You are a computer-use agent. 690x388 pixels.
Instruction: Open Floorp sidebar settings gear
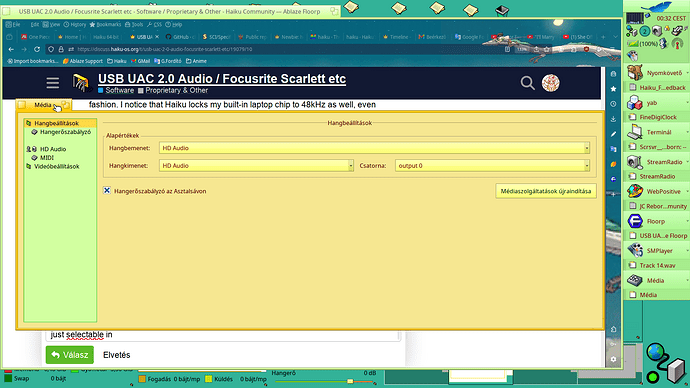(x=613, y=359)
